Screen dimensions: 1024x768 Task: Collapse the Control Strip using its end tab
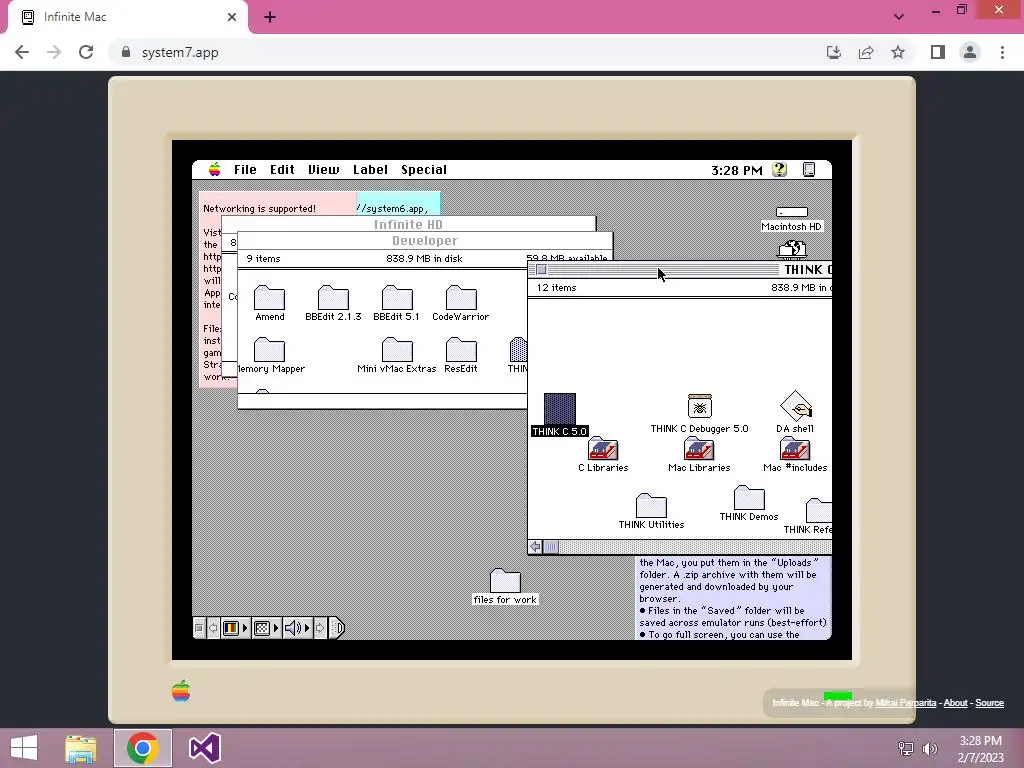coord(337,628)
